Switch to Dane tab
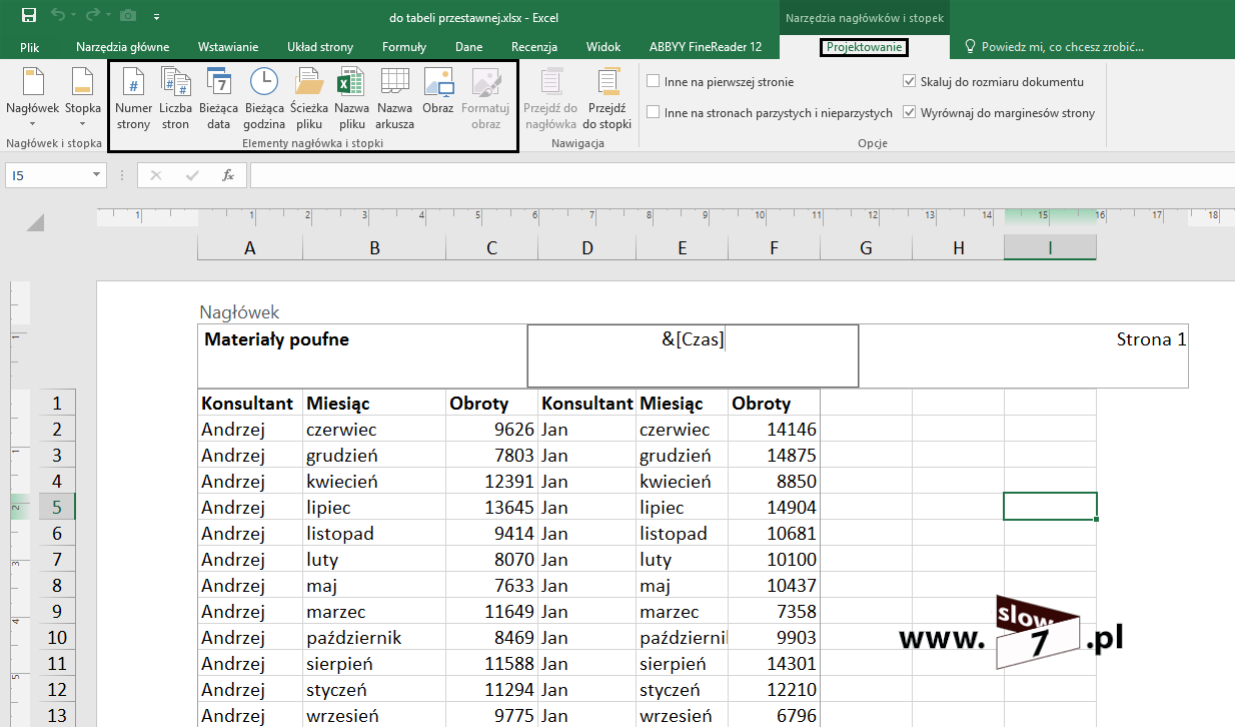The height and width of the screenshot is (727, 1235). (469, 47)
